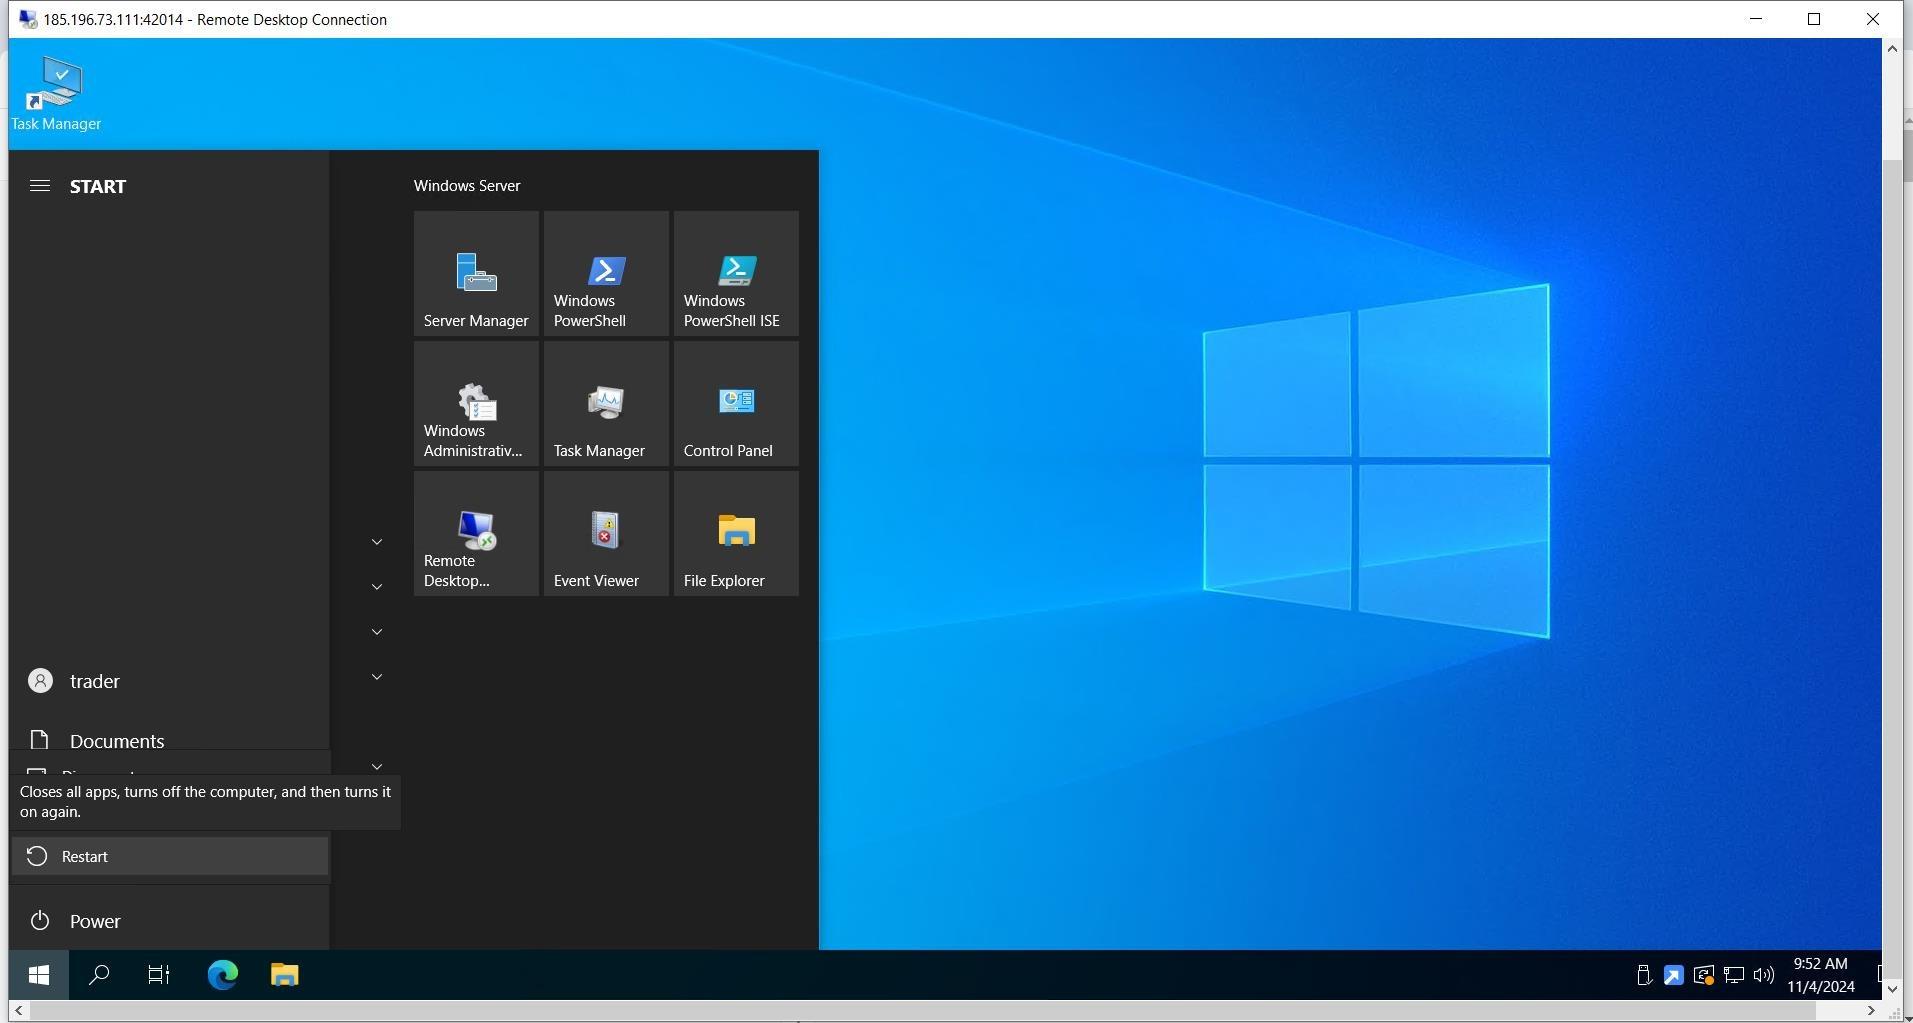
Task: Click the Windows Start button on the taskbar
Action: click(x=39, y=975)
